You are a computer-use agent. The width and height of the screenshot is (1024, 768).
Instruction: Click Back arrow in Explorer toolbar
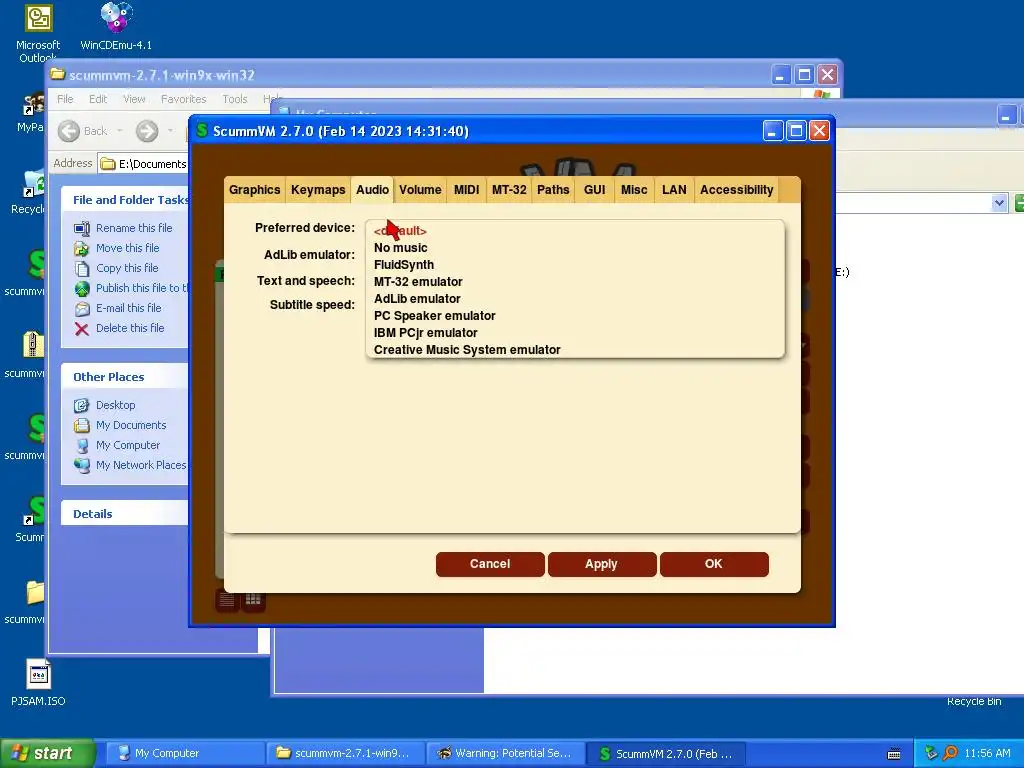tap(69, 131)
